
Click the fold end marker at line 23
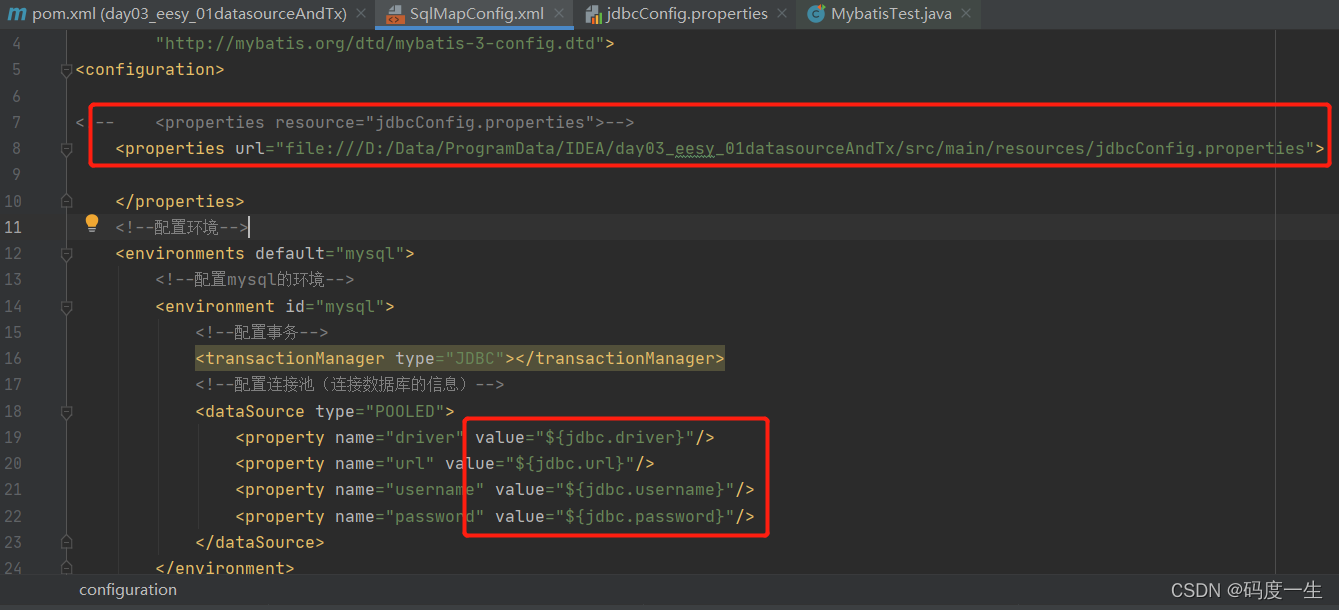pyautogui.click(x=66, y=542)
